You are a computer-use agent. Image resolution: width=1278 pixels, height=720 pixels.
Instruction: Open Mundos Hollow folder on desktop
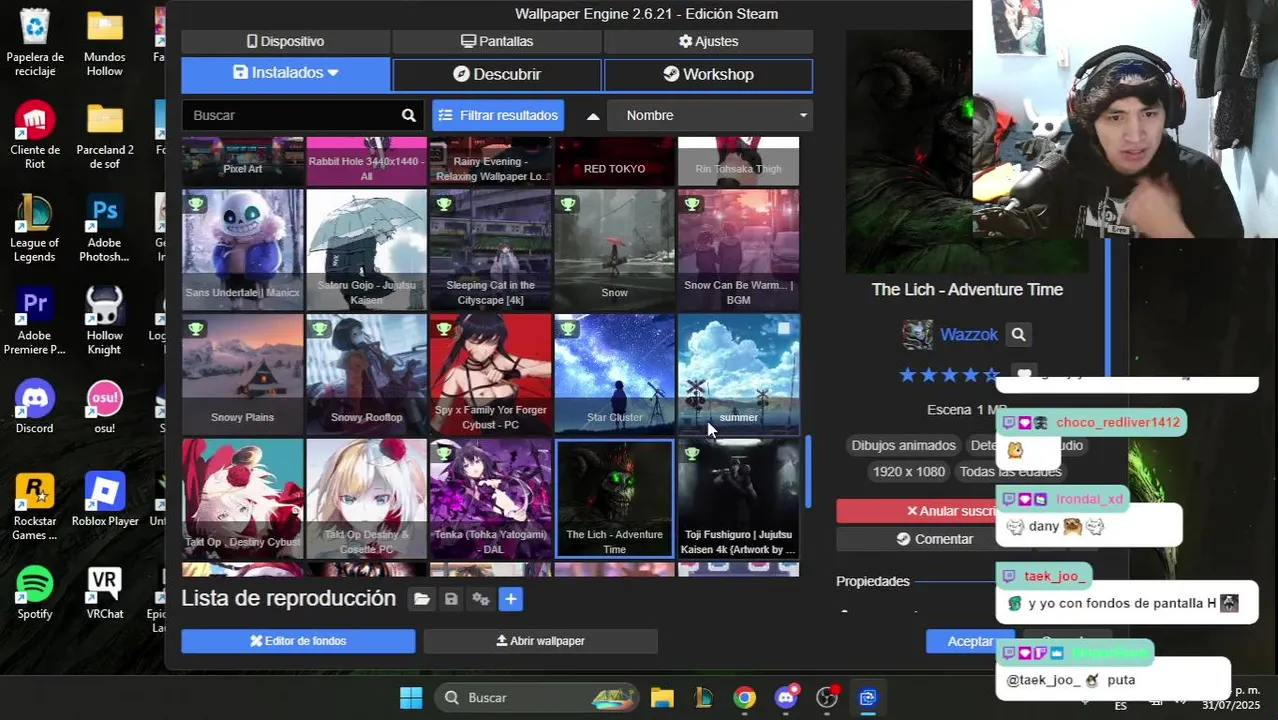pyautogui.click(x=104, y=43)
